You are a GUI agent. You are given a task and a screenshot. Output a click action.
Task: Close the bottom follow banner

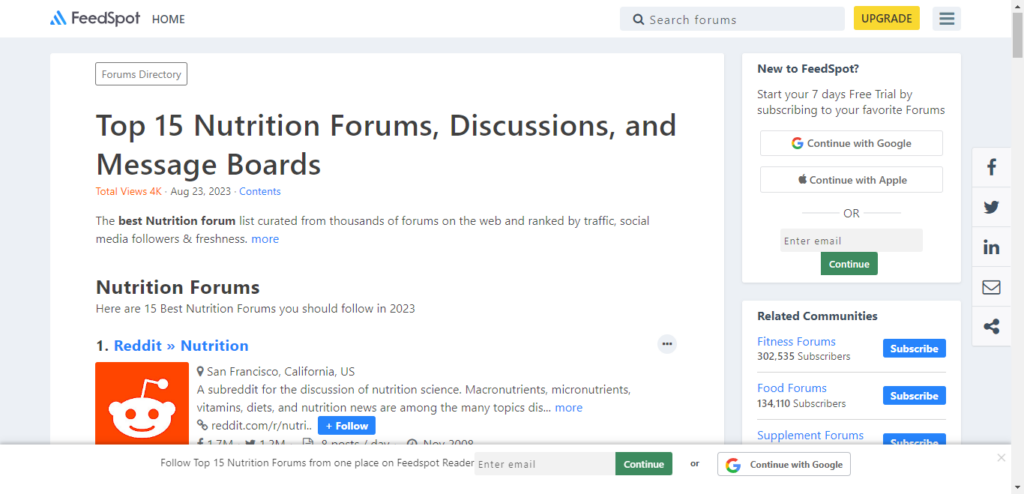tap(1001, 457)
